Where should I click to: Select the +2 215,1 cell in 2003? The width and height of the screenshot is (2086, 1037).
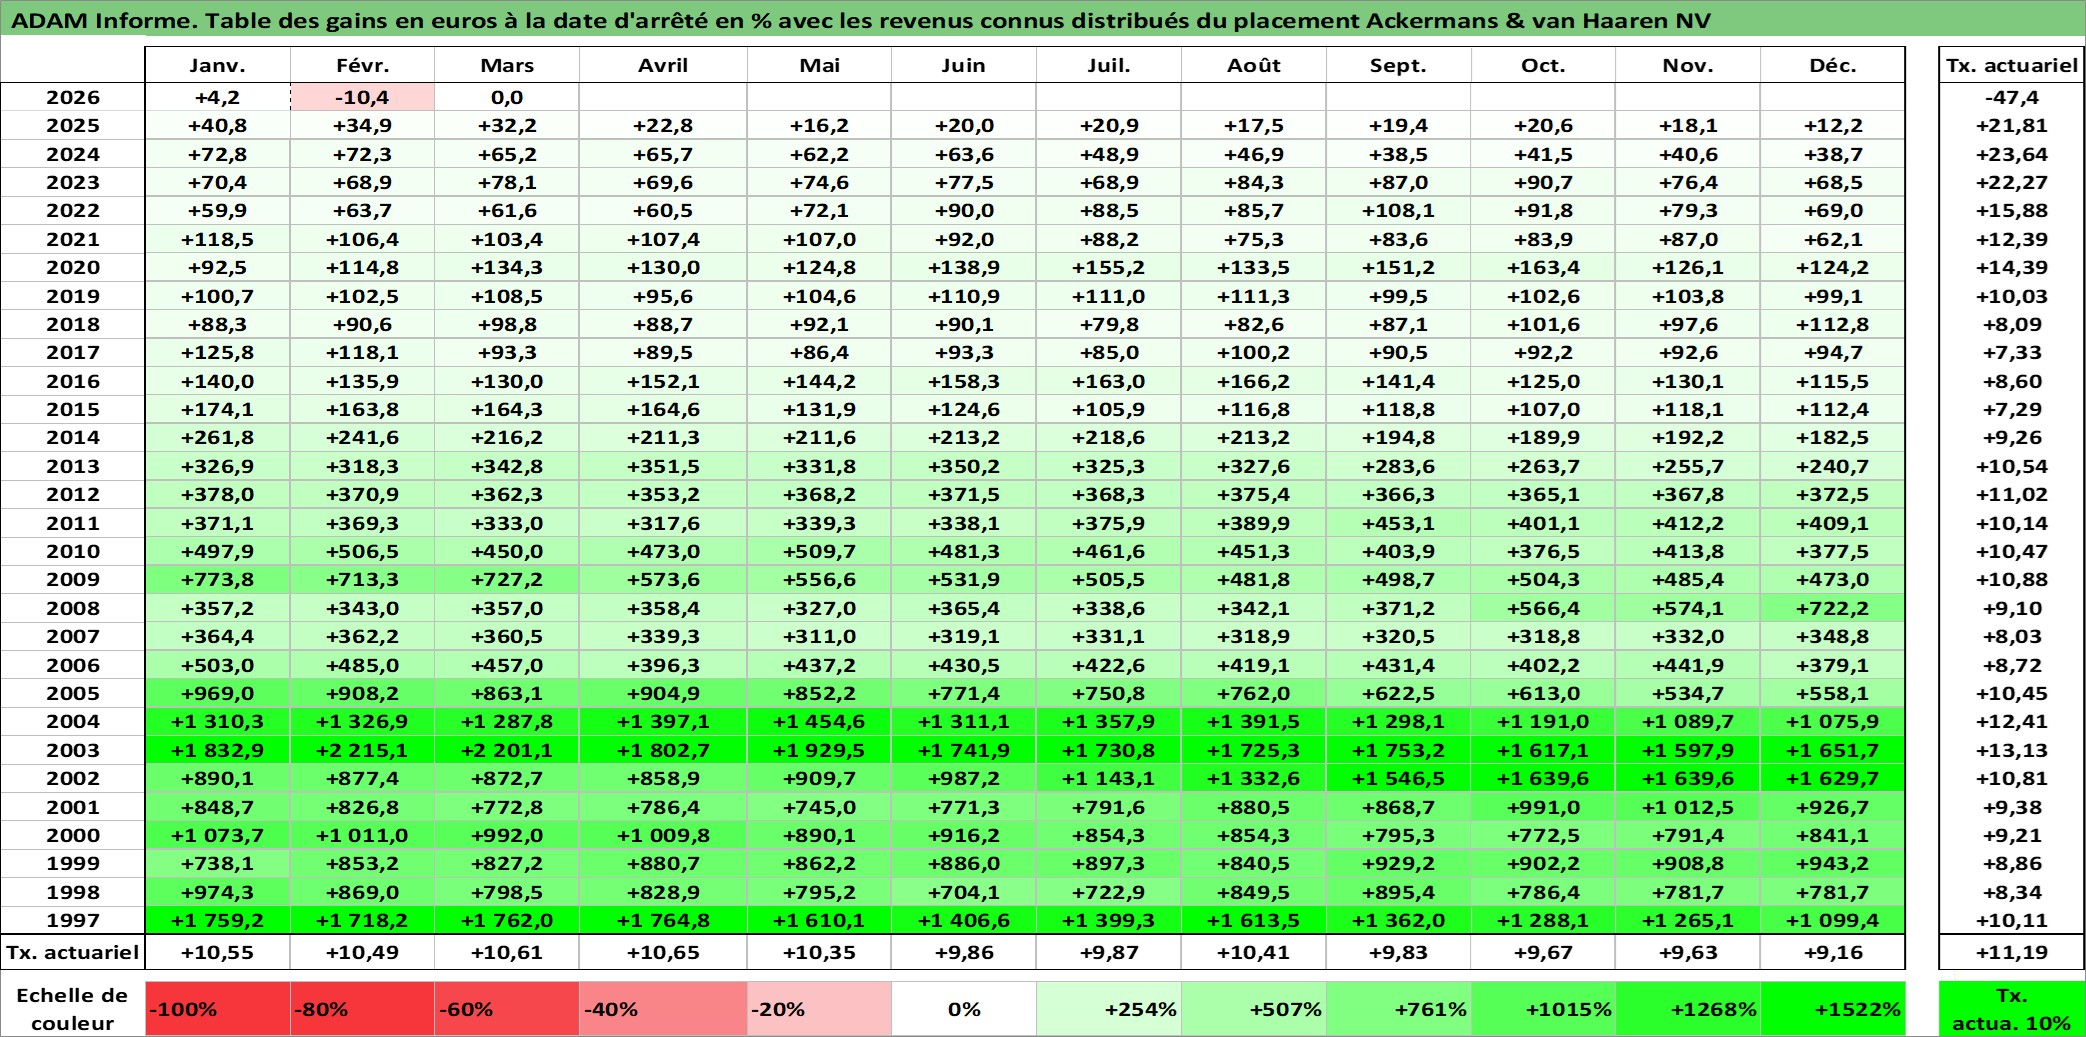(362, 750)
